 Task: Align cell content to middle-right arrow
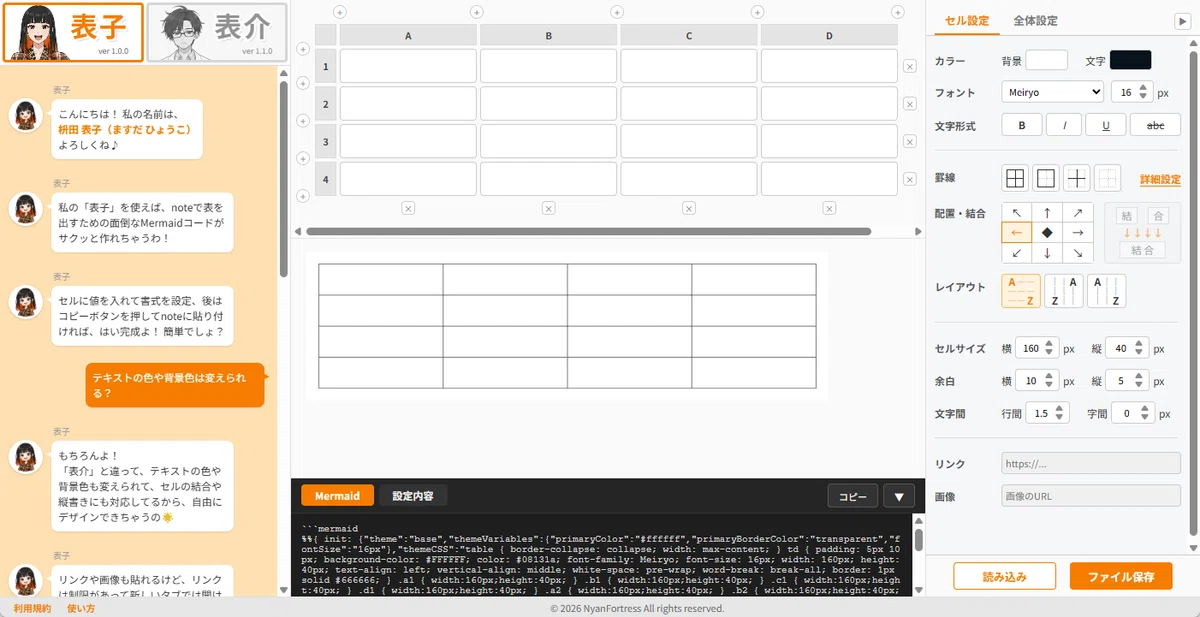[1077, 232]
